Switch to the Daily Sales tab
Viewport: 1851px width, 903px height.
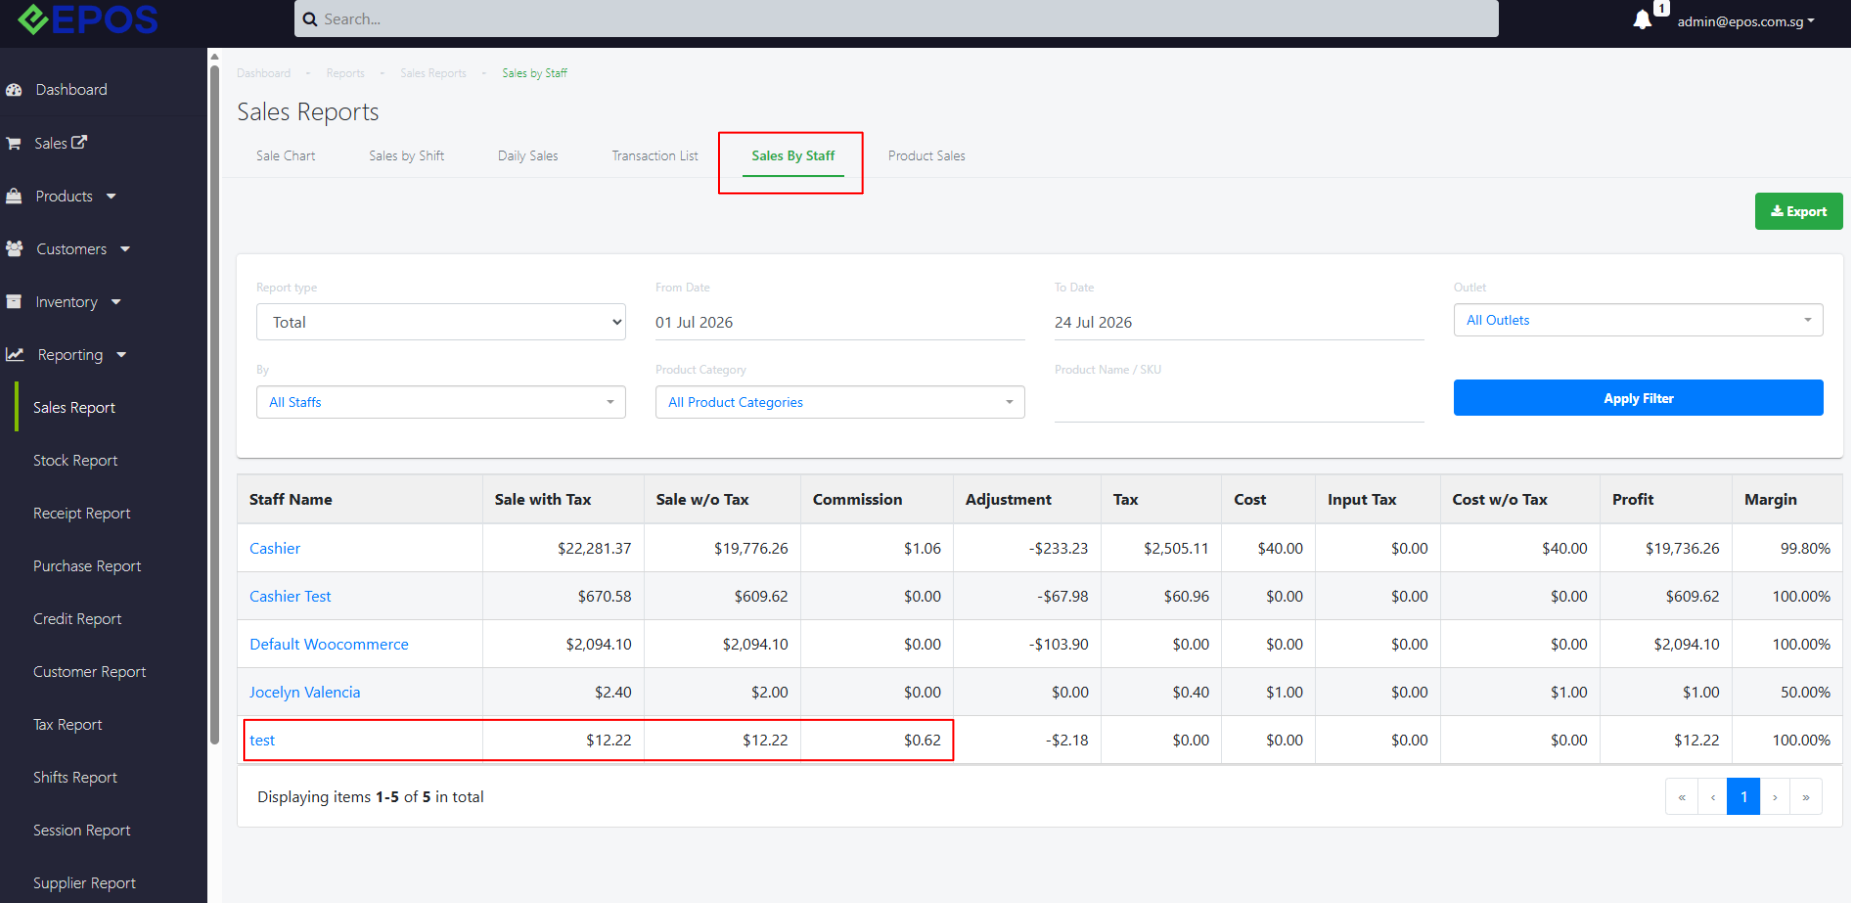(528, 156)
